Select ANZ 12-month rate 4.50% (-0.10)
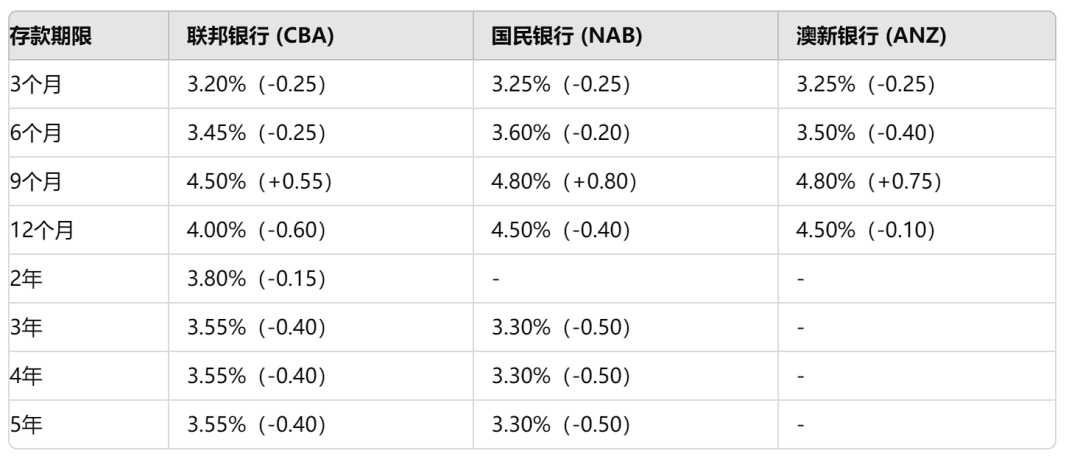This screenshot has width=1080, height=459. coord(866,230)
